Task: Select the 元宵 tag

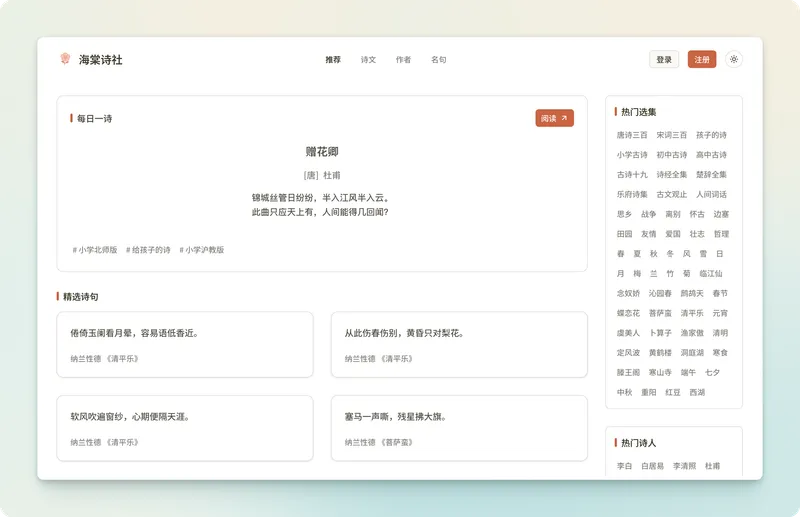Action: pyautogui.click(x=720, y=313)
